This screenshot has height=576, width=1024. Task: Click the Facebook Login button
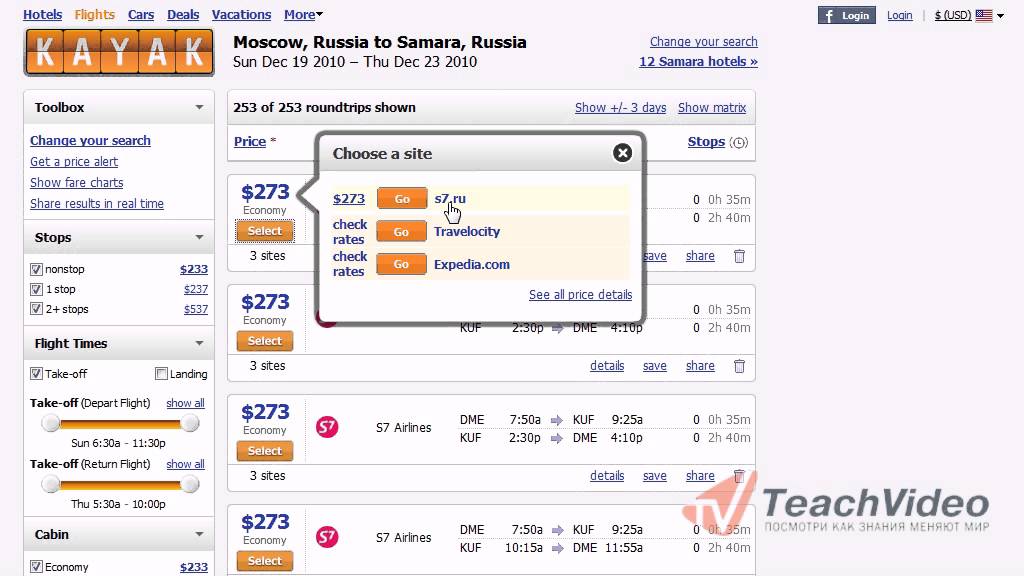click(847, 15)
